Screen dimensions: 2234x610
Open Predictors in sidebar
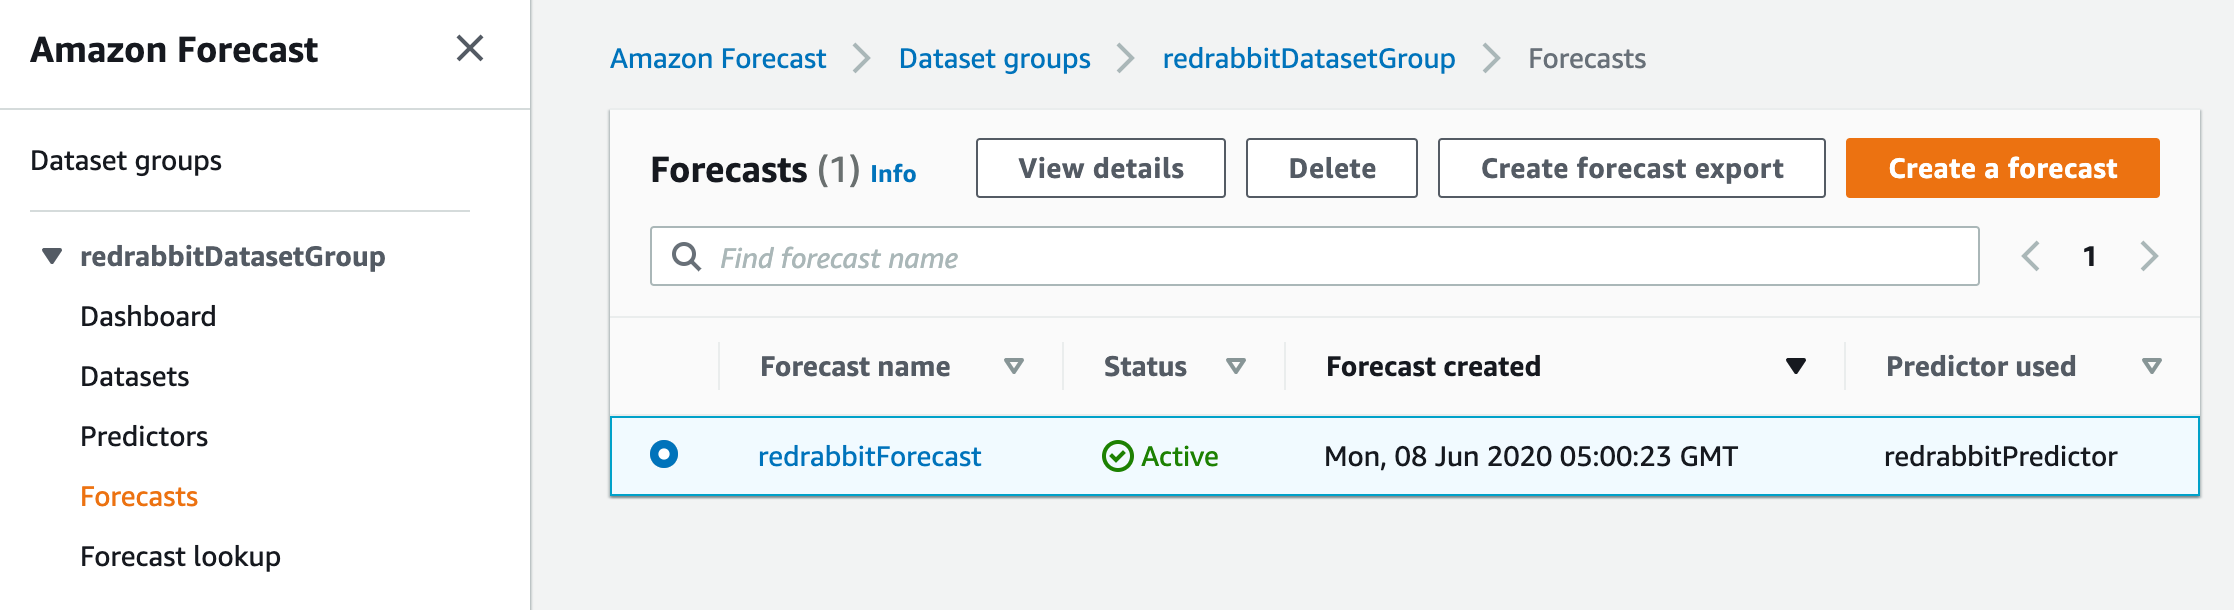point(144,437)
